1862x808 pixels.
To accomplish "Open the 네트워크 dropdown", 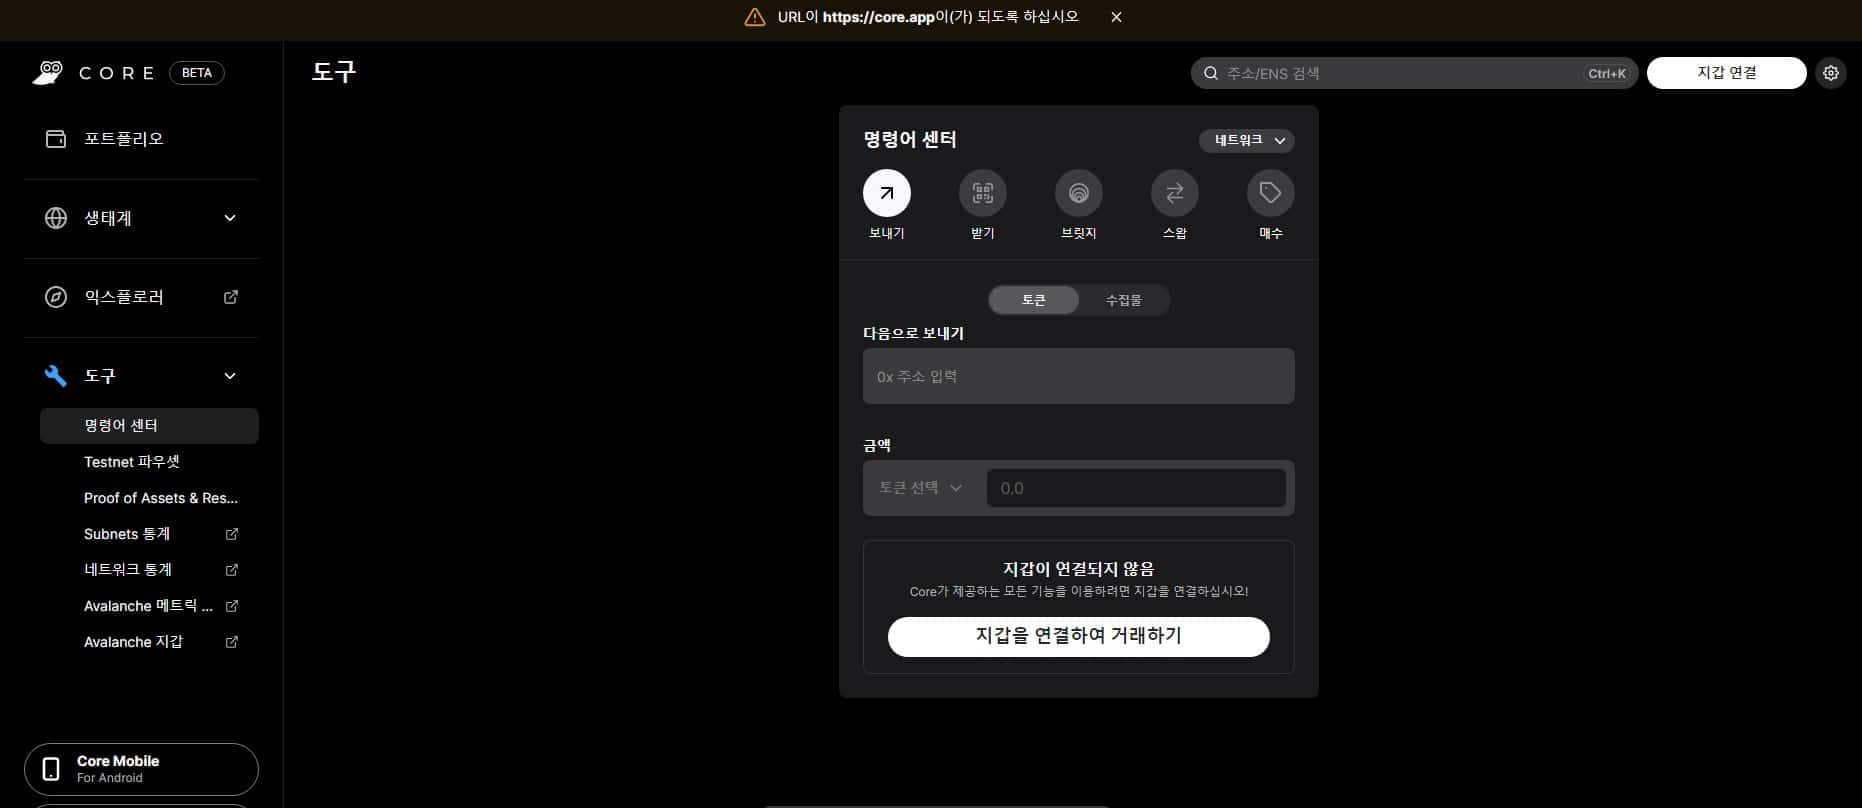I will click(1247, 141).
